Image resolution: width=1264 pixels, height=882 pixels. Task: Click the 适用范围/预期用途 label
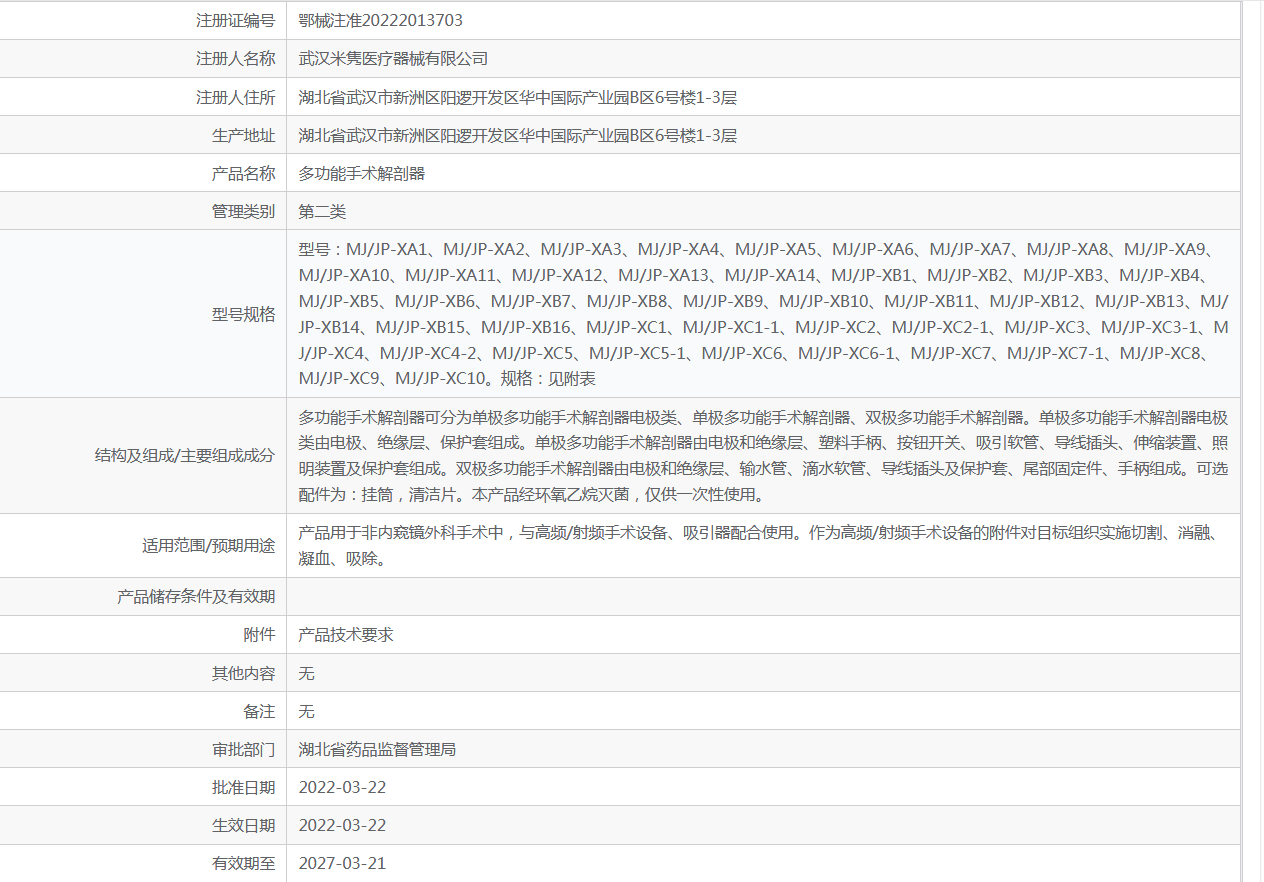209,546
